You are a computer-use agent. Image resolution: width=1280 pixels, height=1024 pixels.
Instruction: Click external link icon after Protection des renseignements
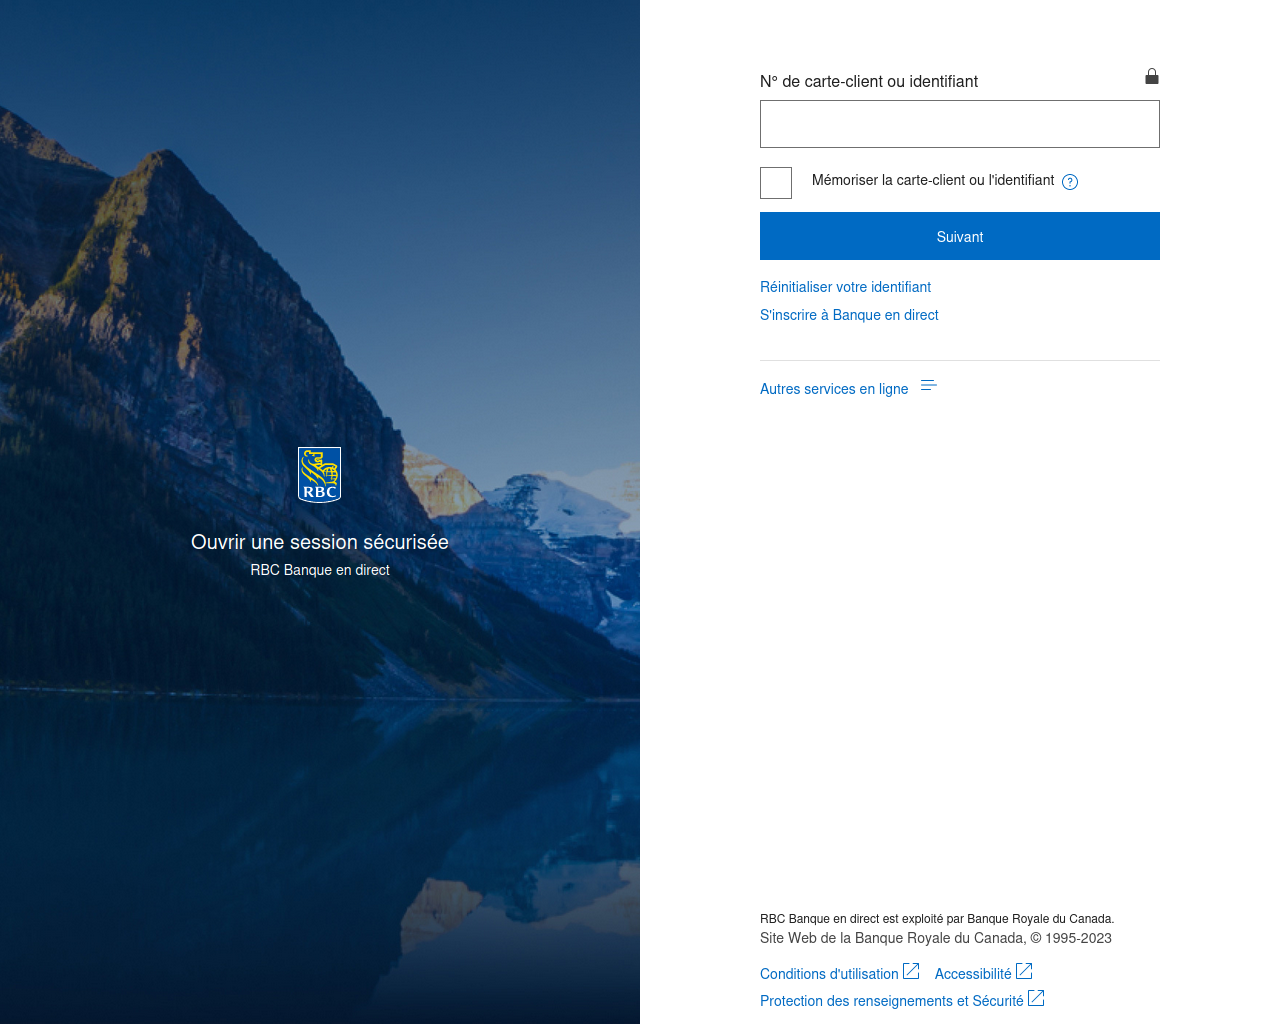pyautogui.click(x=1036, y=998)
